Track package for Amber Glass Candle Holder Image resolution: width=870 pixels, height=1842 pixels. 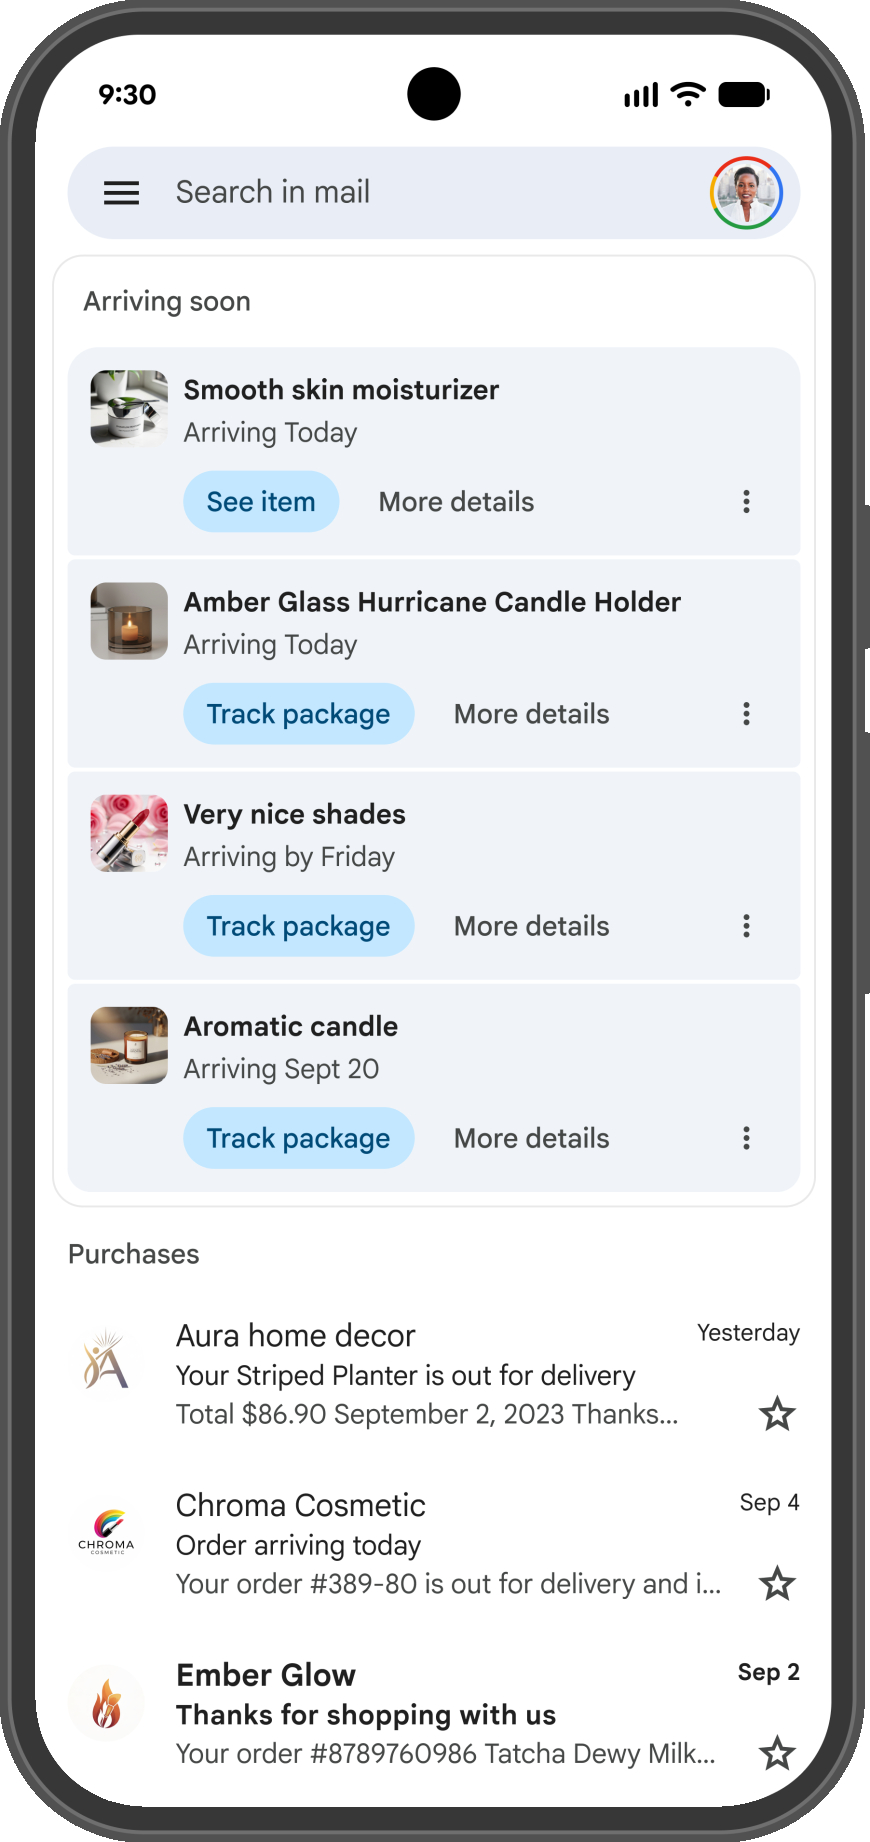298,714
